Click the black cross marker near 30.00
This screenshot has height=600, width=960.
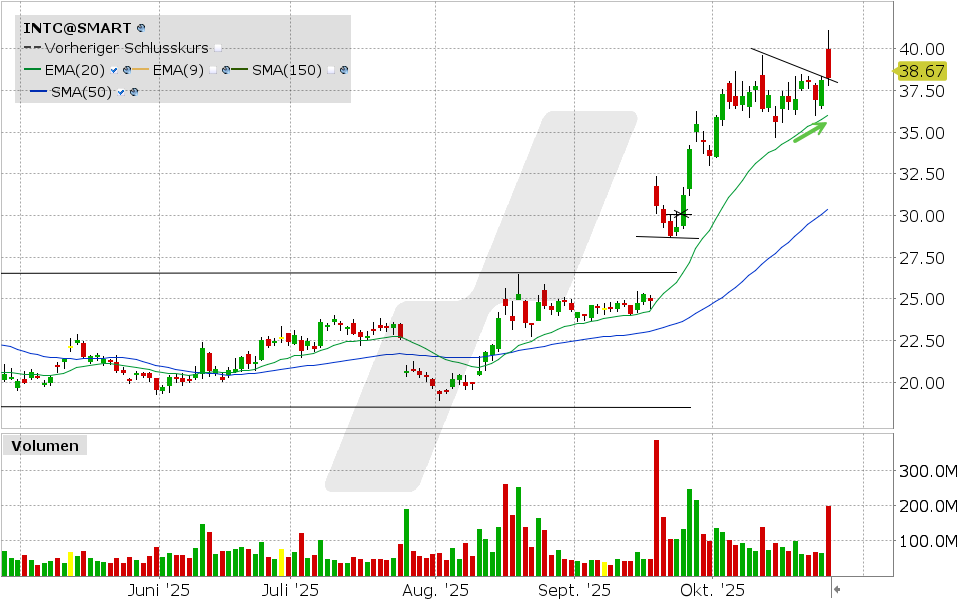pos(682,214)
